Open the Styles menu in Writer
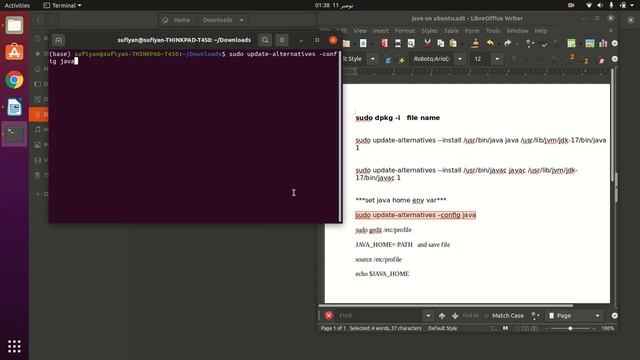 429,31
